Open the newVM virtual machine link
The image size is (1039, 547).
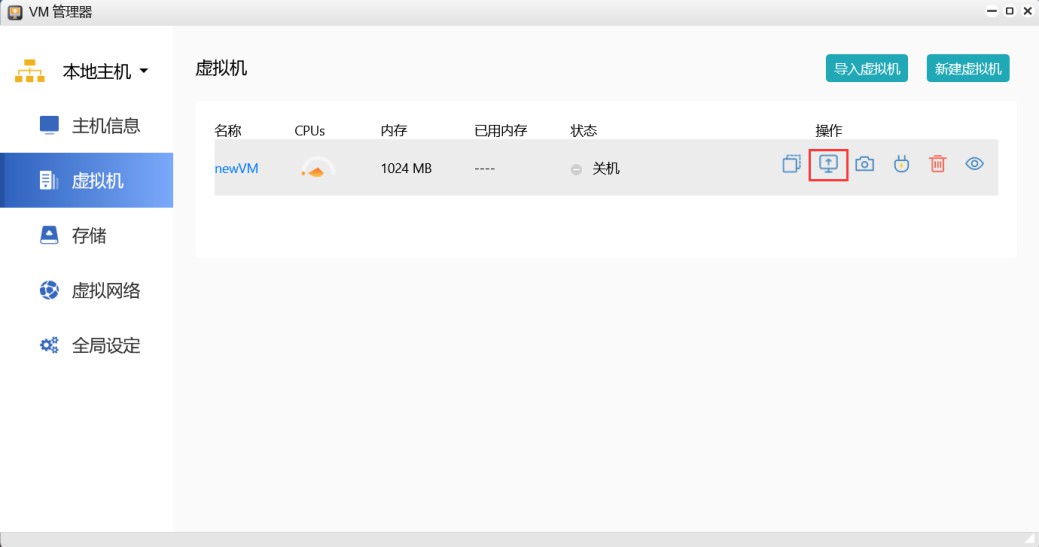(x=237, y=169)
